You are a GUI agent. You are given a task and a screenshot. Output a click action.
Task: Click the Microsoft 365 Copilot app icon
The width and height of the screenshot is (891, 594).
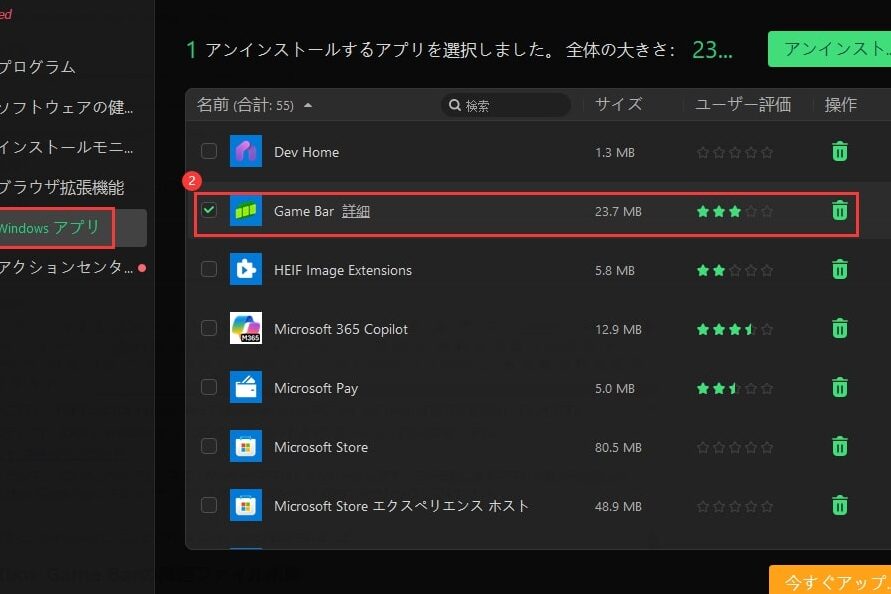pyautogui.click(x=245, y=329)
